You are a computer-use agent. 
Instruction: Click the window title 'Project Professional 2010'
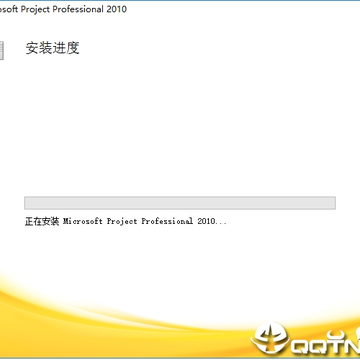[74, 9]
